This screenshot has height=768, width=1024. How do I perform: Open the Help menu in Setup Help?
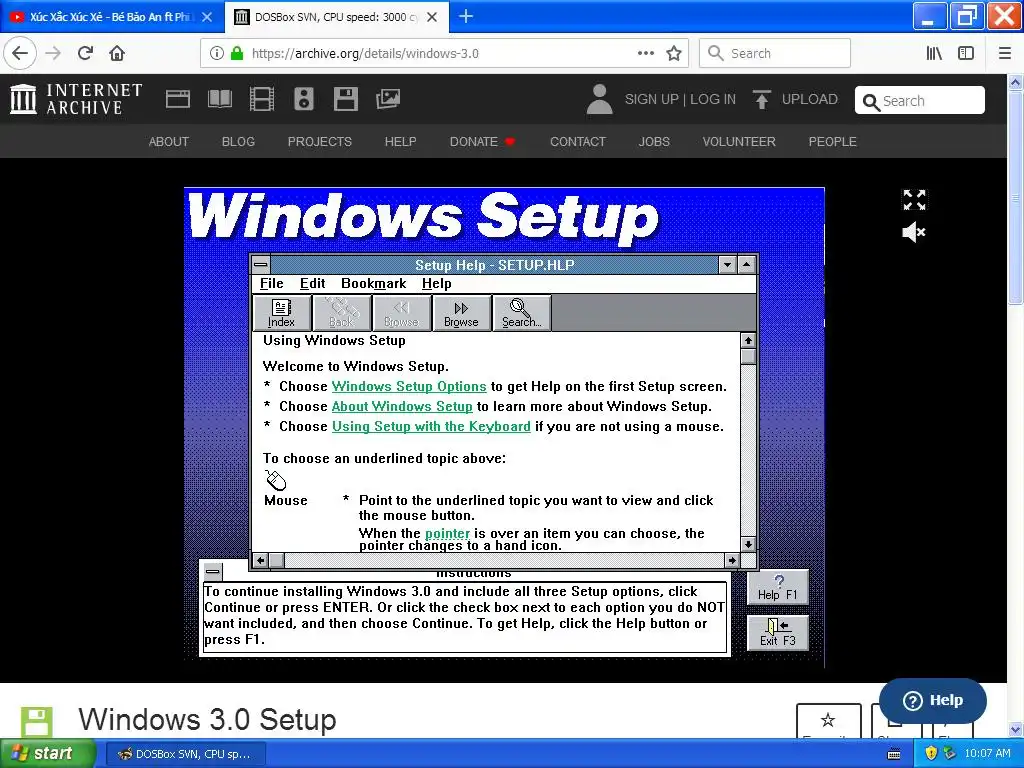click(x=436, y=283)
